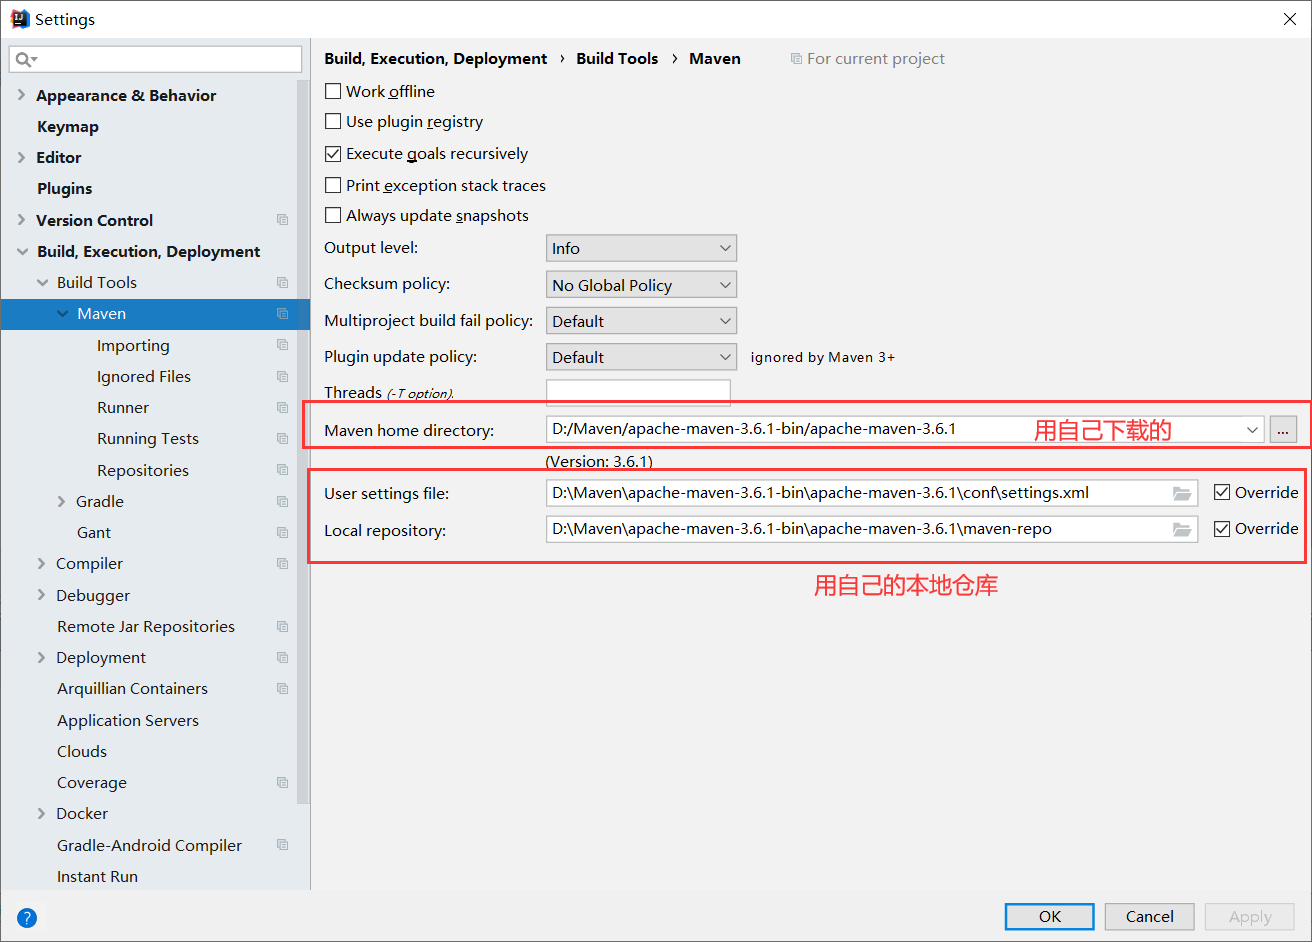The width and height of the screenshot is (1312, 942).
Task: Click the Cancel button
Action: tap(1150, 916)
